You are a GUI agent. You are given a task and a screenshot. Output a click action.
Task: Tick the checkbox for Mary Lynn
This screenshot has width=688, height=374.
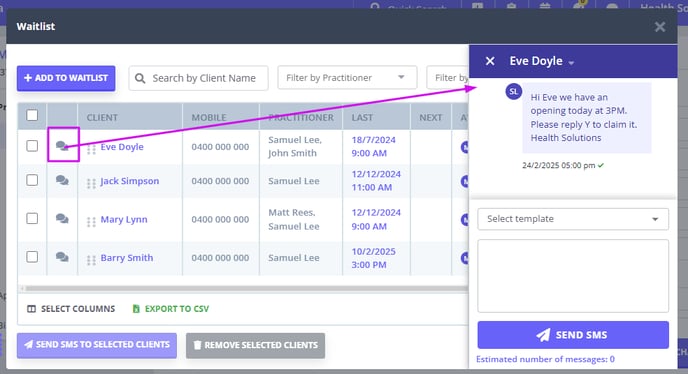tap(32, 218)
